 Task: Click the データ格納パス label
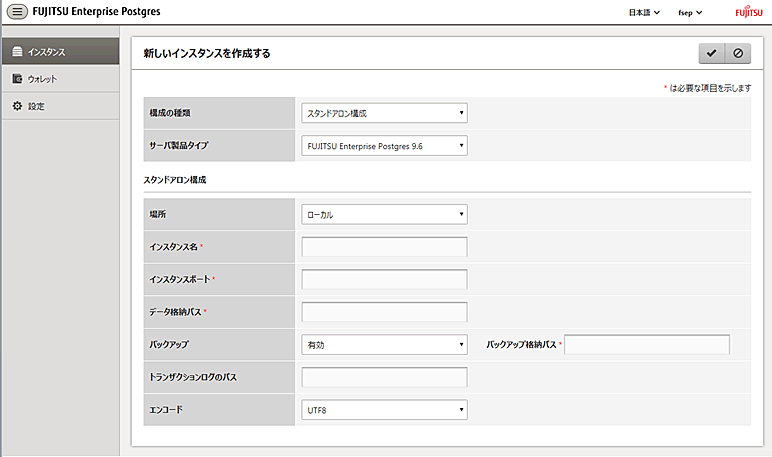tap(175, 312)
